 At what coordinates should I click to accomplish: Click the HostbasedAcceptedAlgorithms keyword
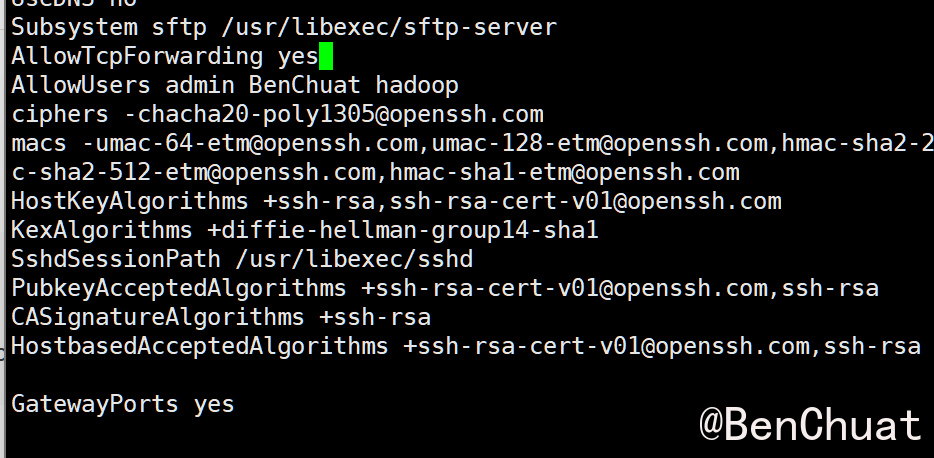coord(200,346)
